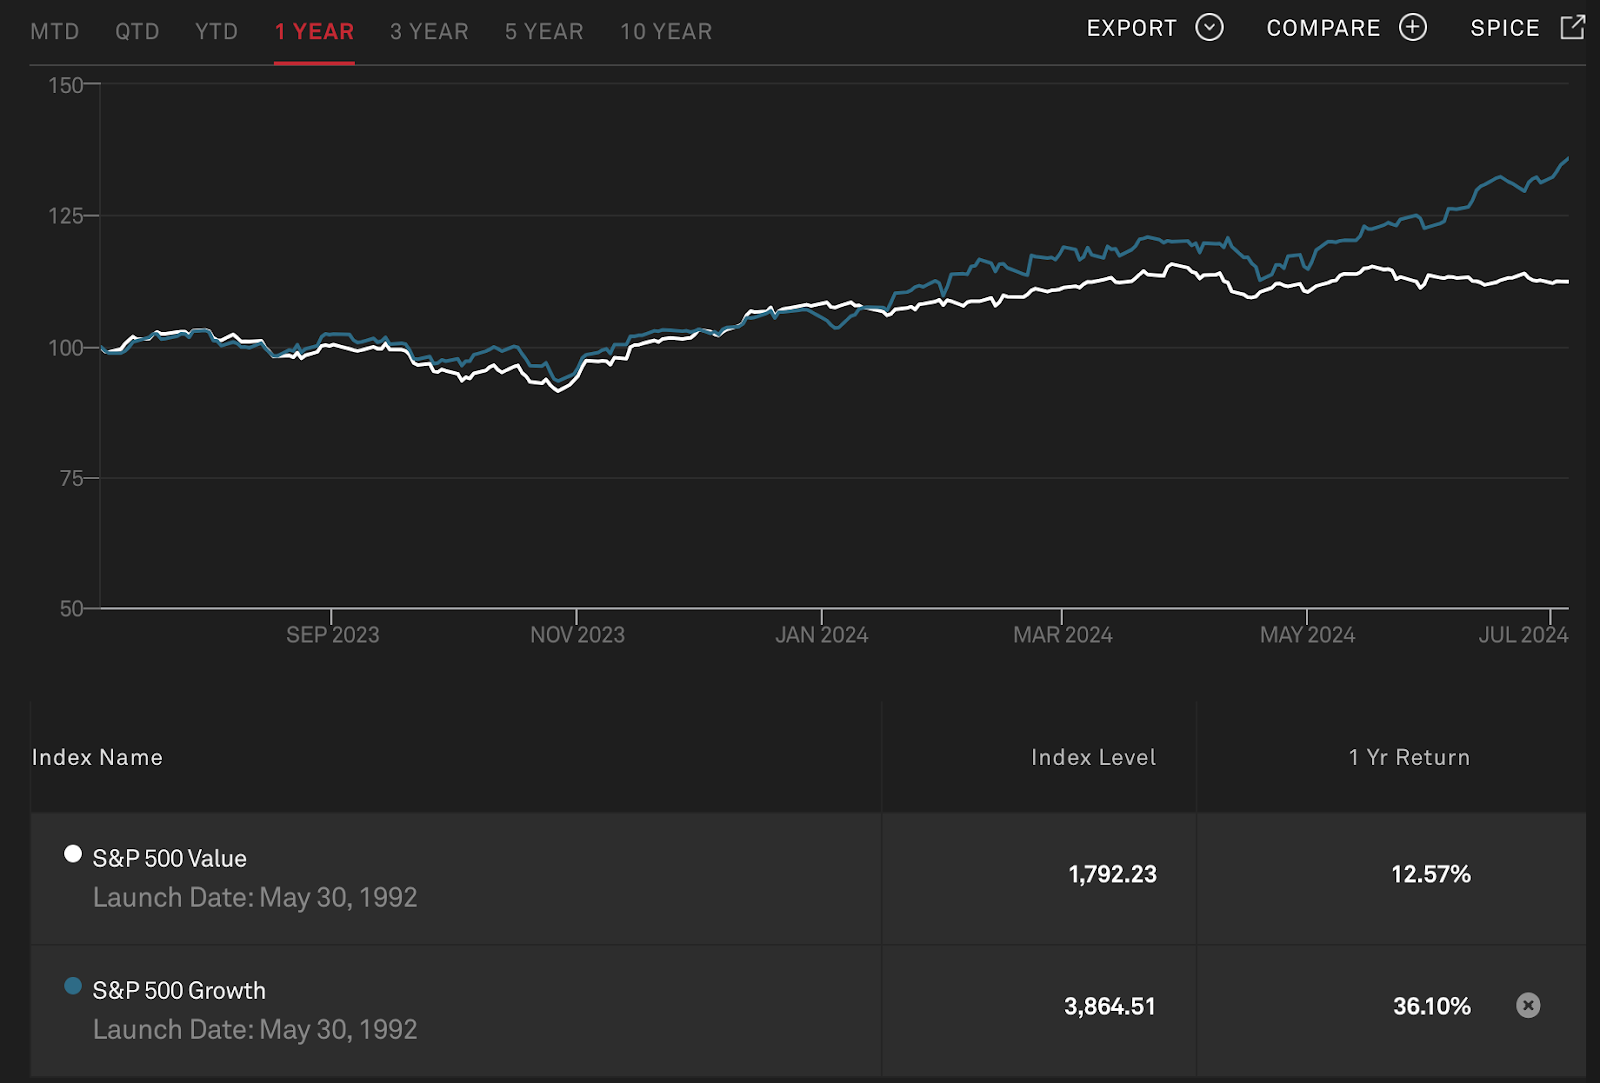The width and height of the screenshot is (1600, 1083).
Task: Select the 1,792.23 index level value
Action: point(1112,874)
